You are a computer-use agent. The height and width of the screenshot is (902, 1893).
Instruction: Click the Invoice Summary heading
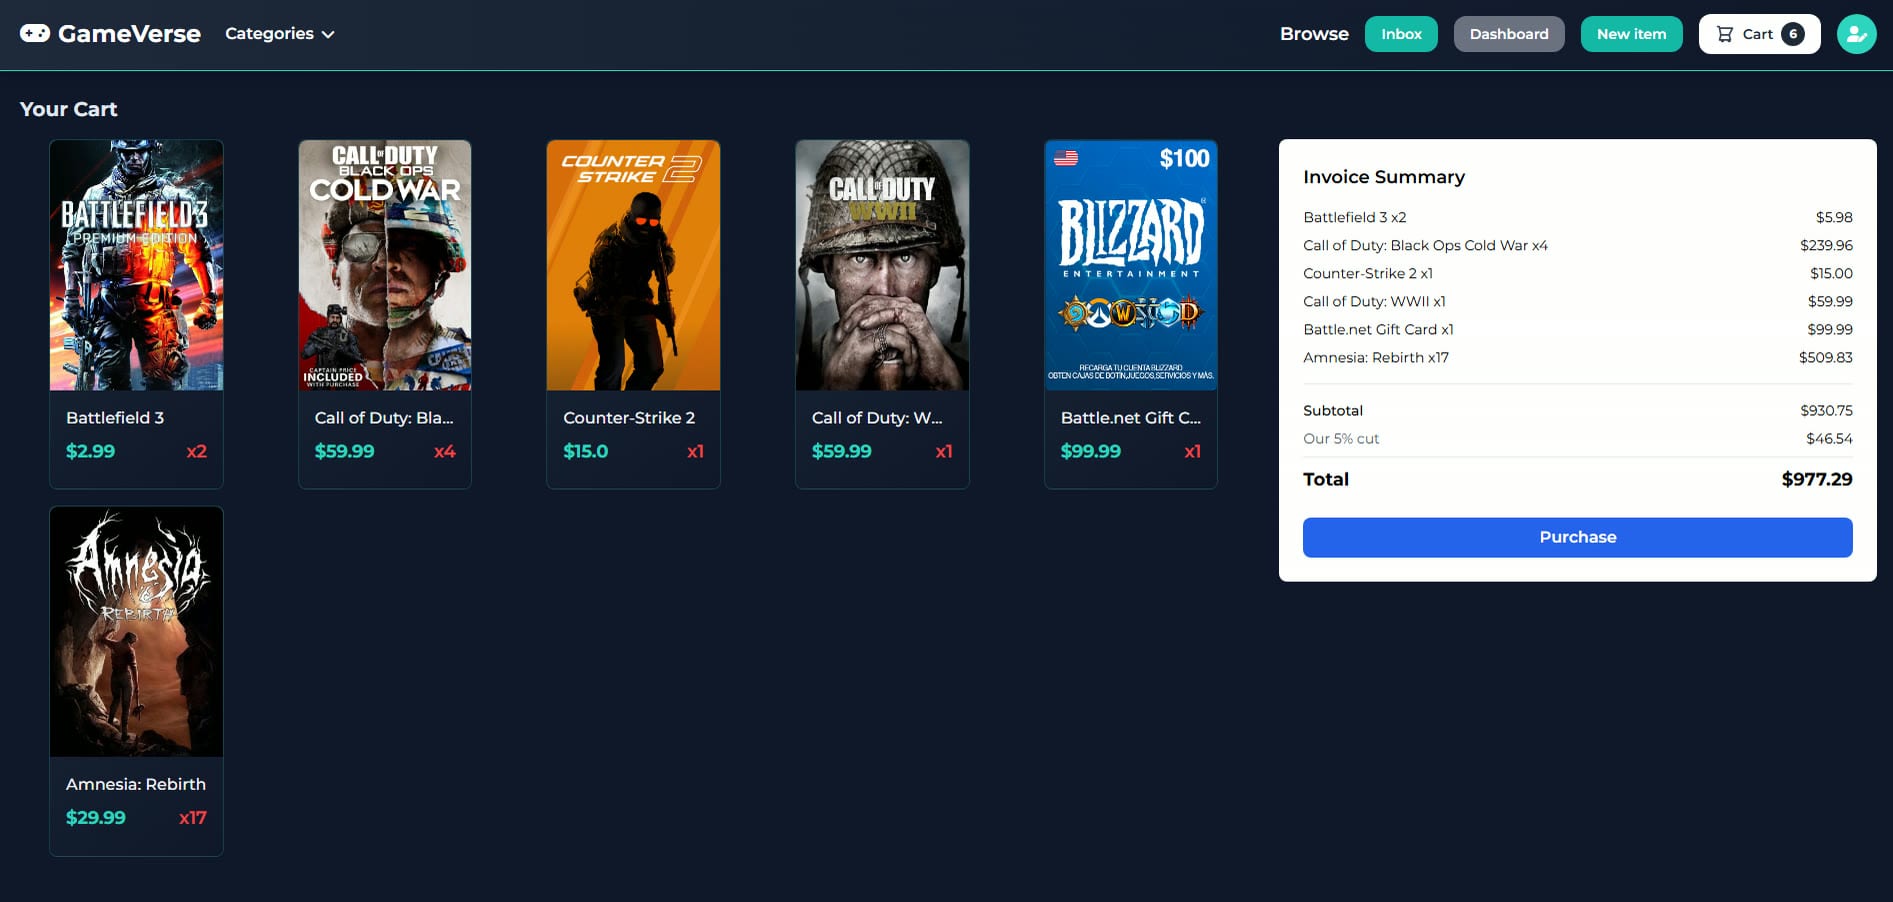click(x=1384, y=177)
